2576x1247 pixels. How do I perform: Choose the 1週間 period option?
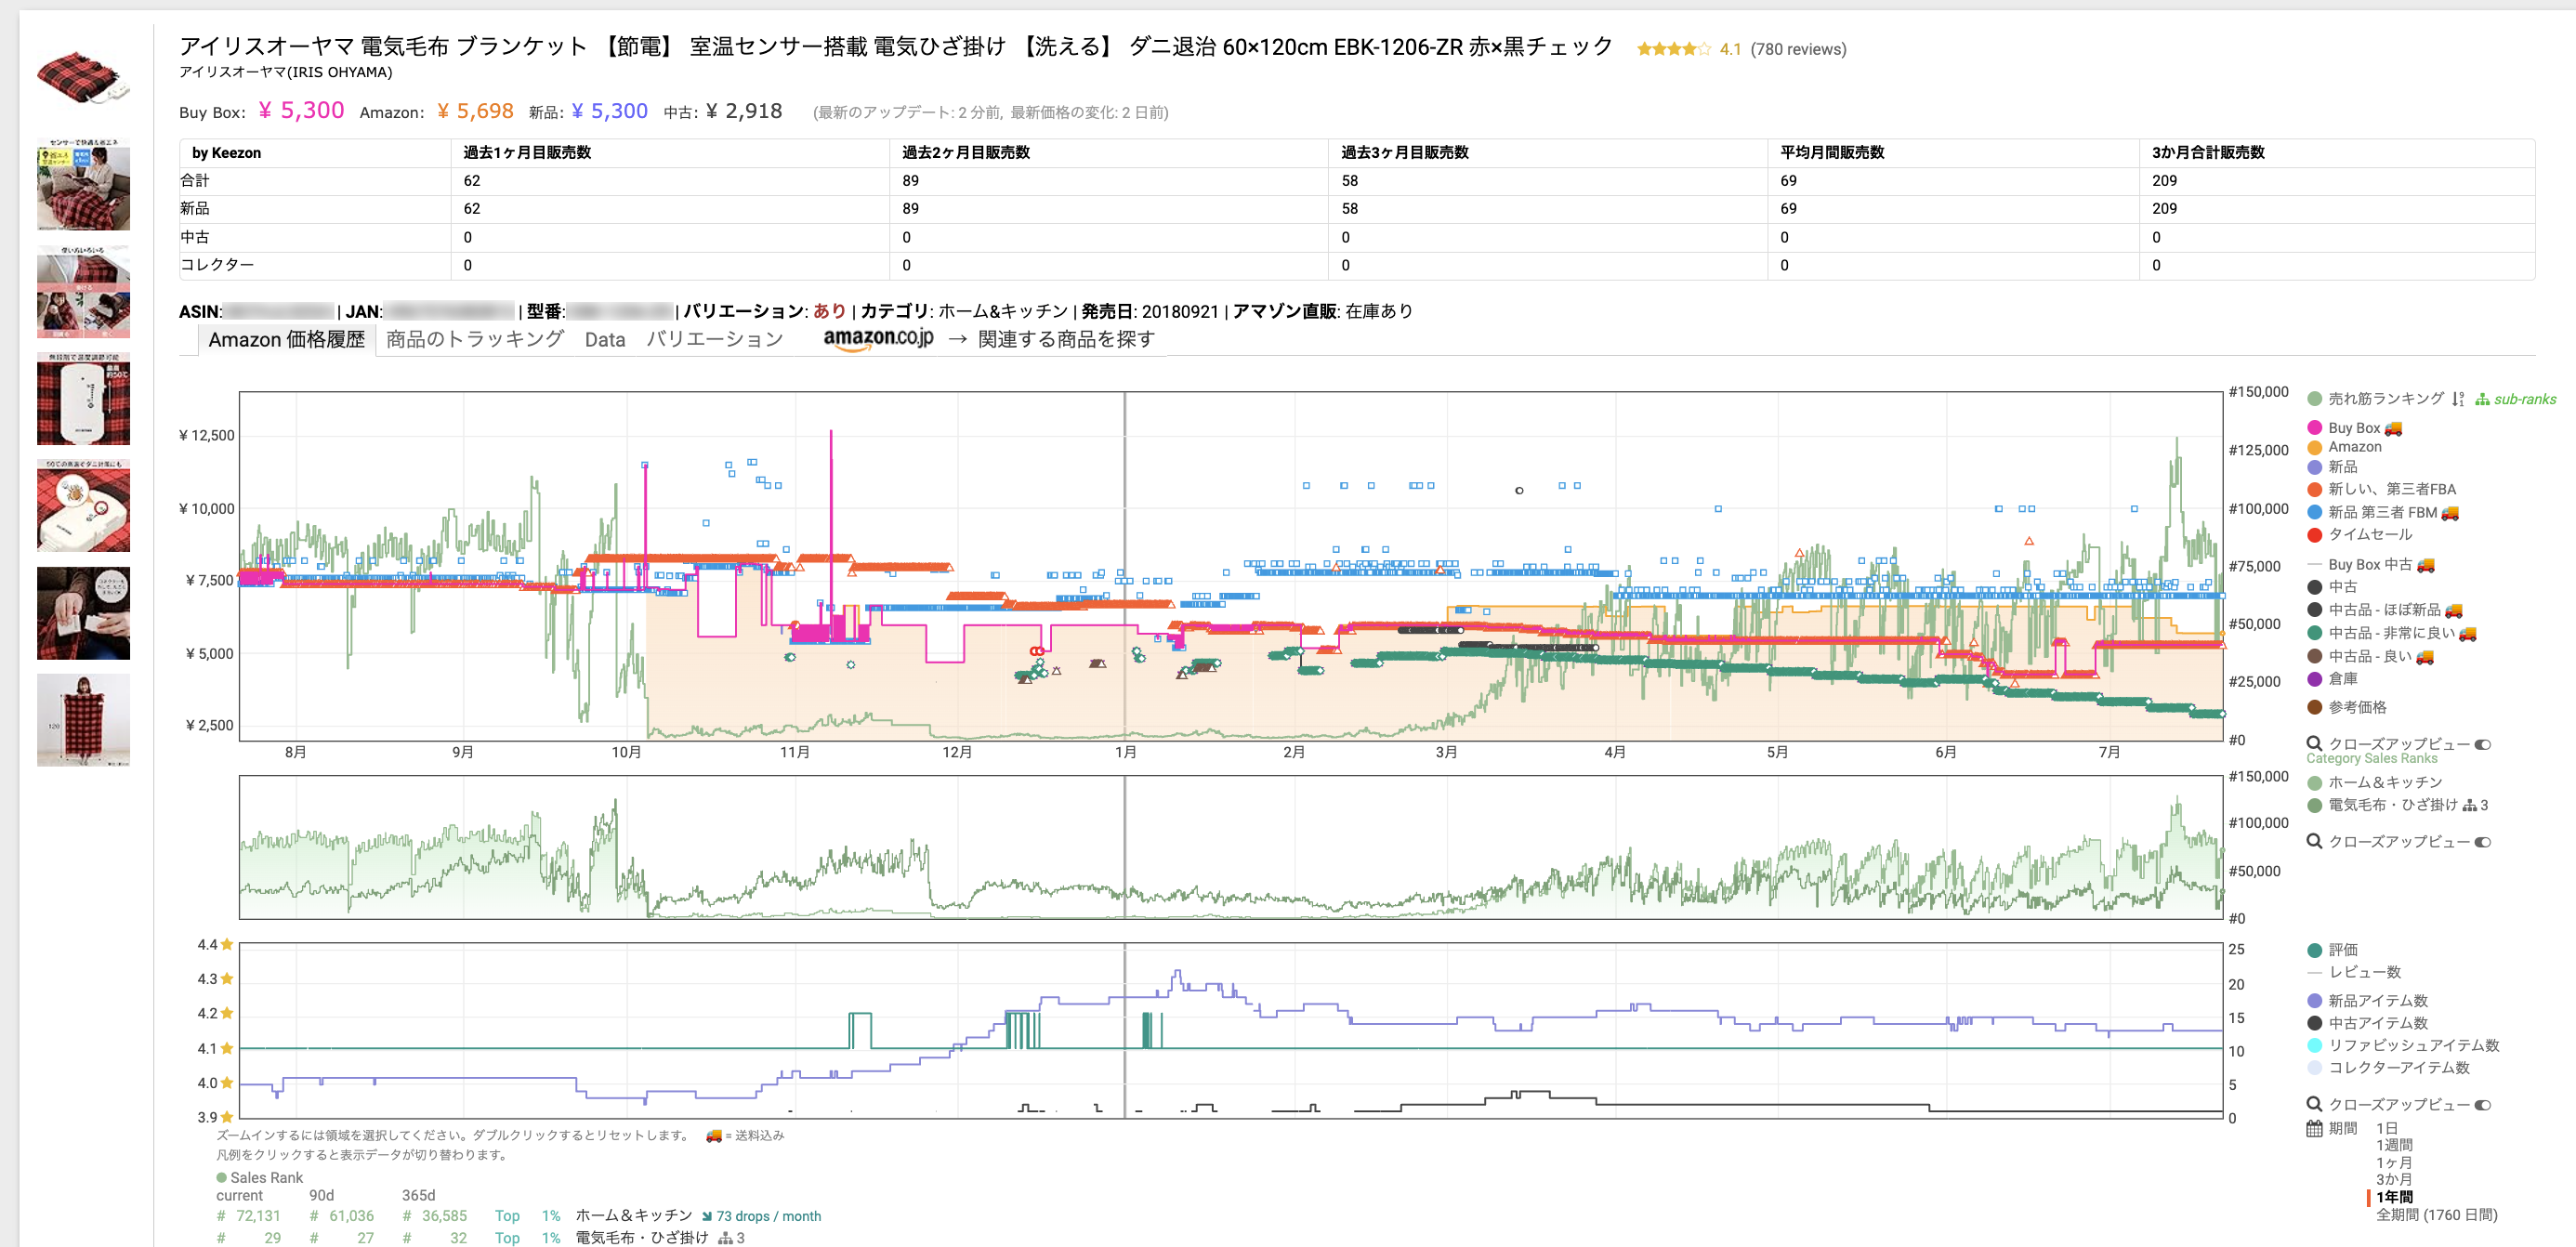click(2393, 1145)
